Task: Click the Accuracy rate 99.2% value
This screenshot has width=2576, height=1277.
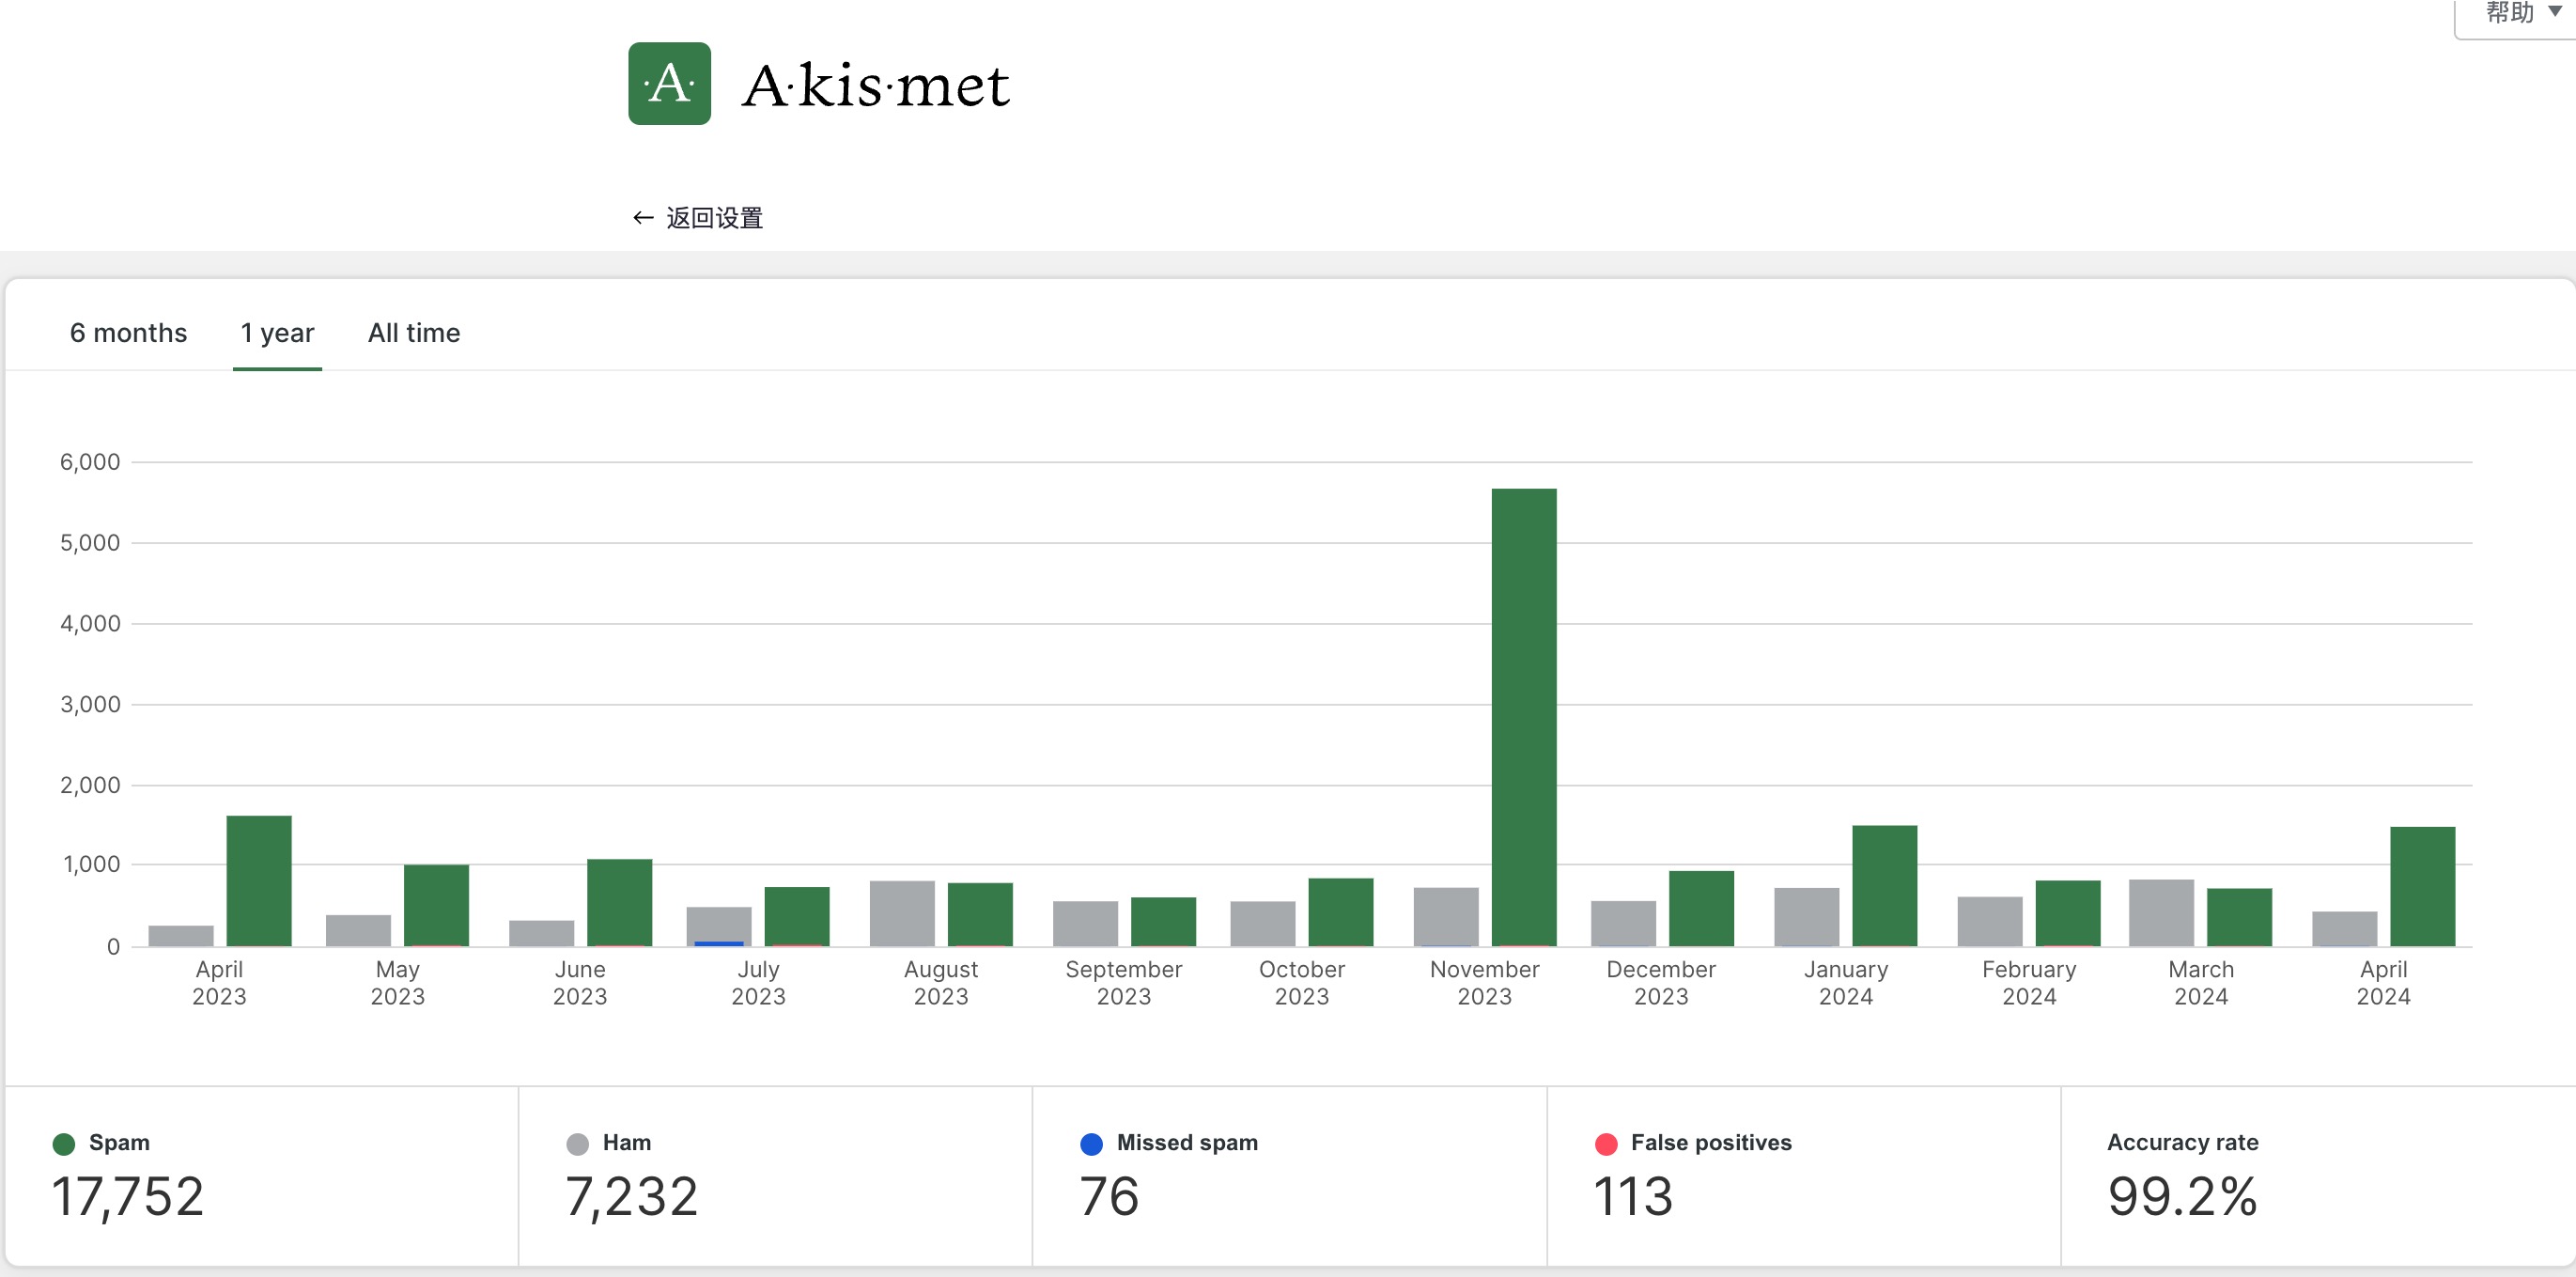Action: 2181,1197
